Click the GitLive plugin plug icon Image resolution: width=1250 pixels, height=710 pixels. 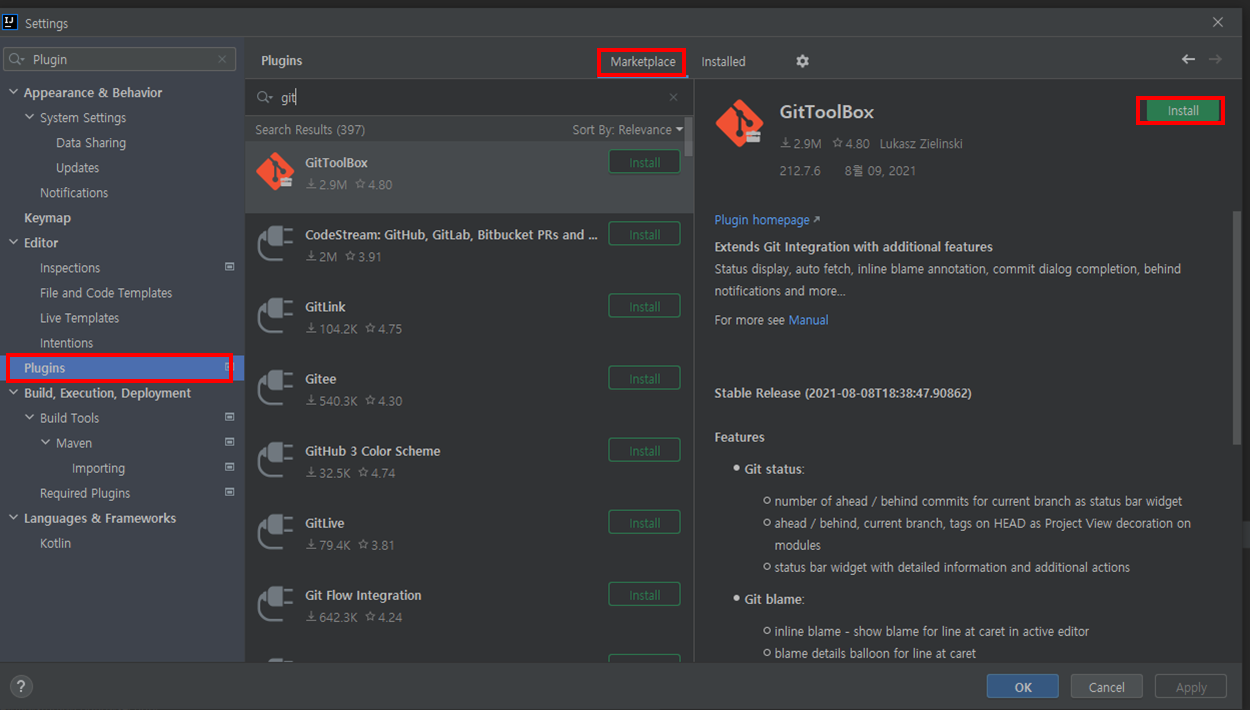coord(275,532)
